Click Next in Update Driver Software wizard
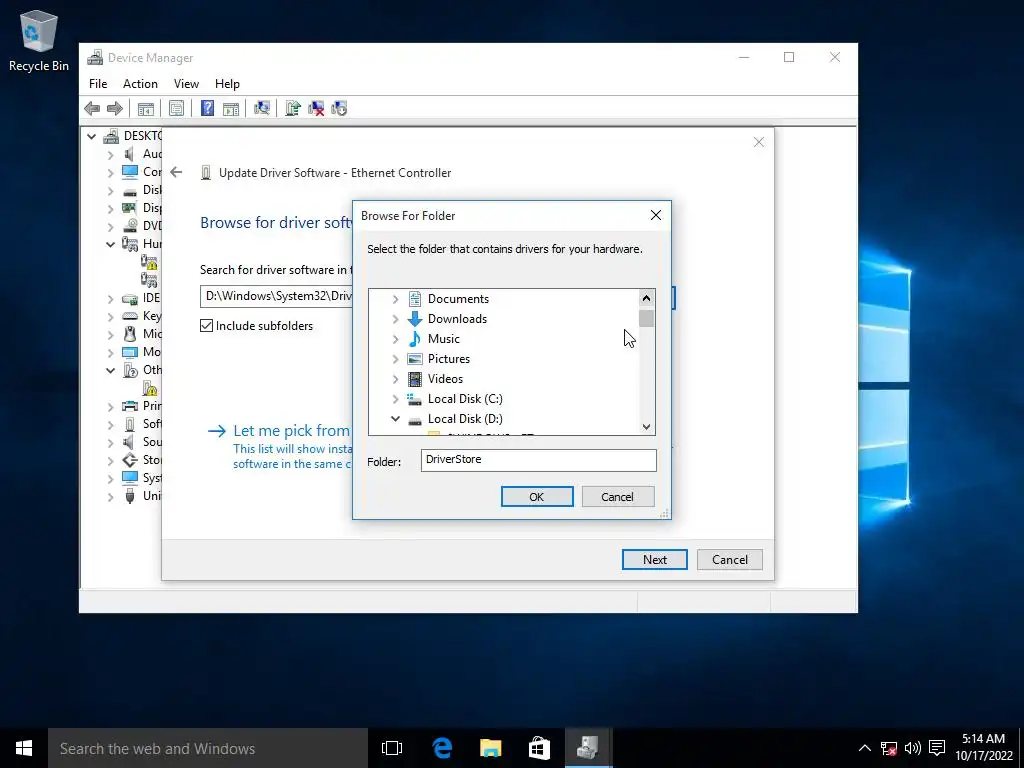The width and height of the screenshot is (1024, 768). (654, 559)
